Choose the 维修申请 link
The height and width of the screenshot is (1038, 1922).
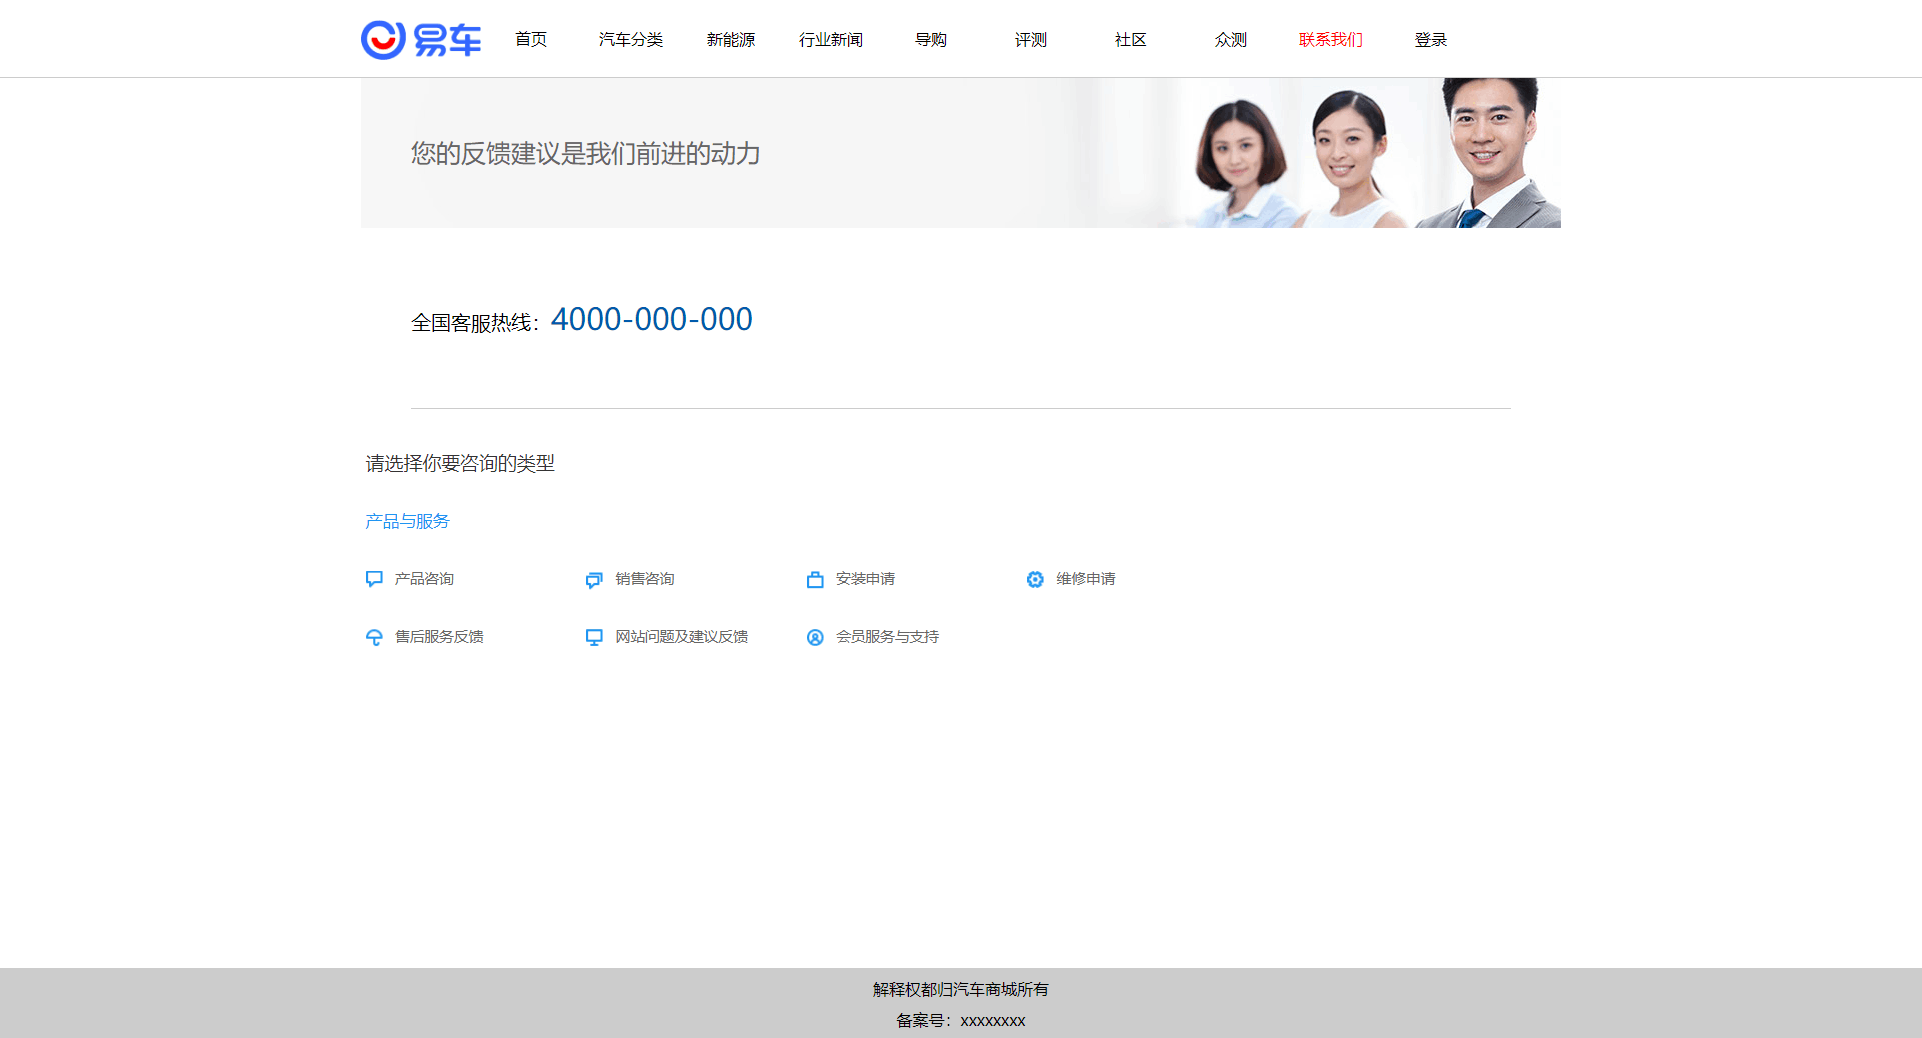pos(1086,579)
